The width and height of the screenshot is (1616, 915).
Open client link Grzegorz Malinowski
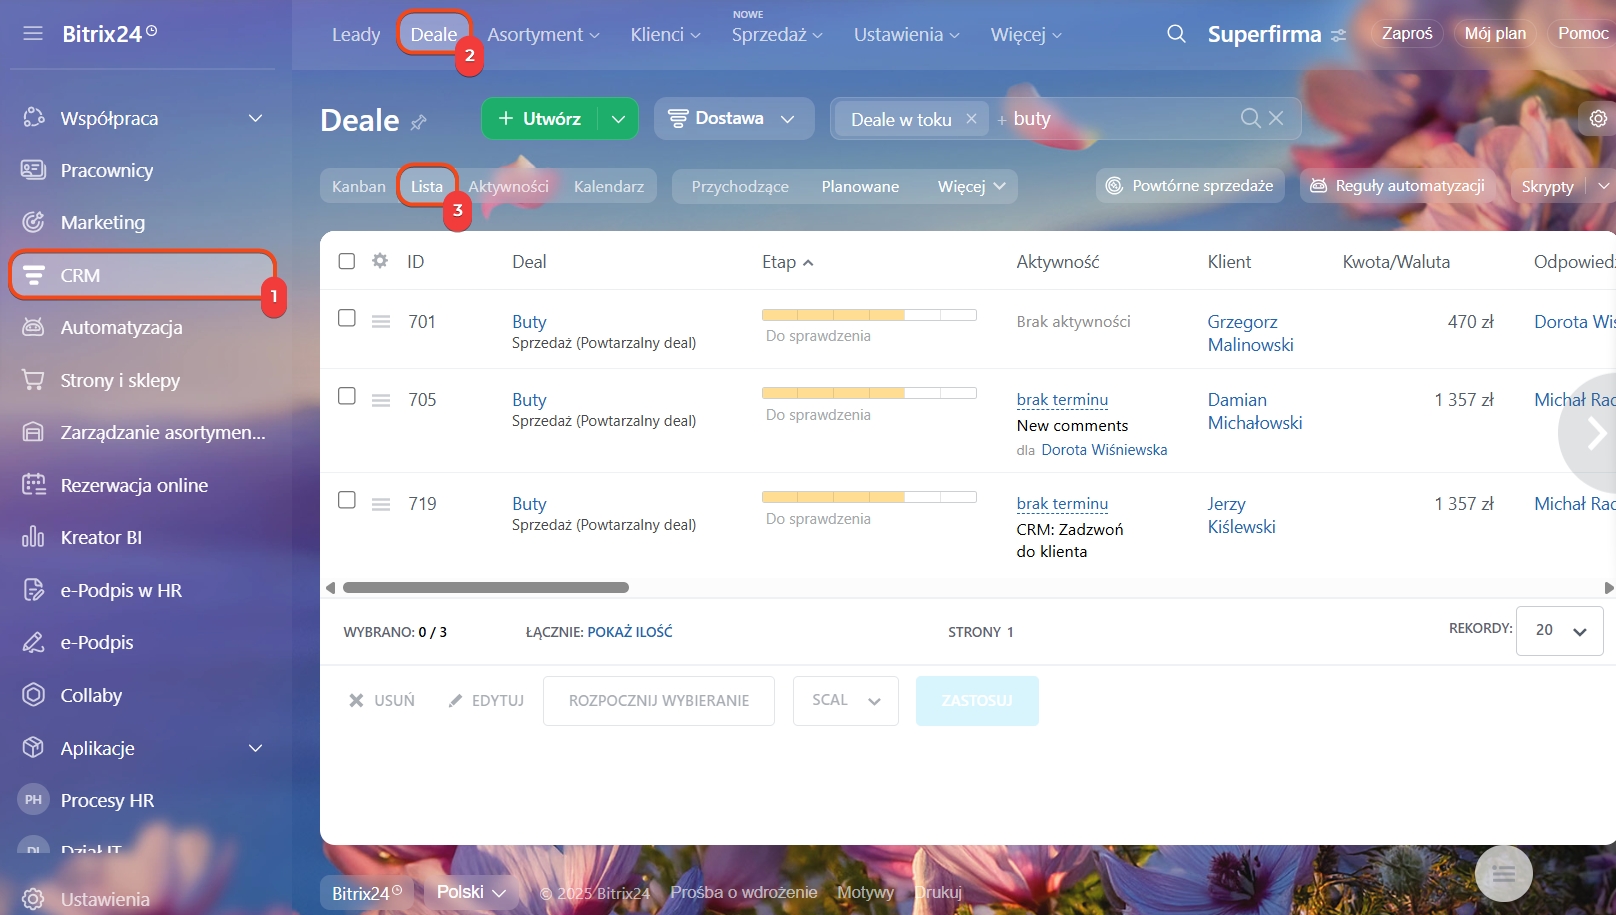click(1250, 333)
